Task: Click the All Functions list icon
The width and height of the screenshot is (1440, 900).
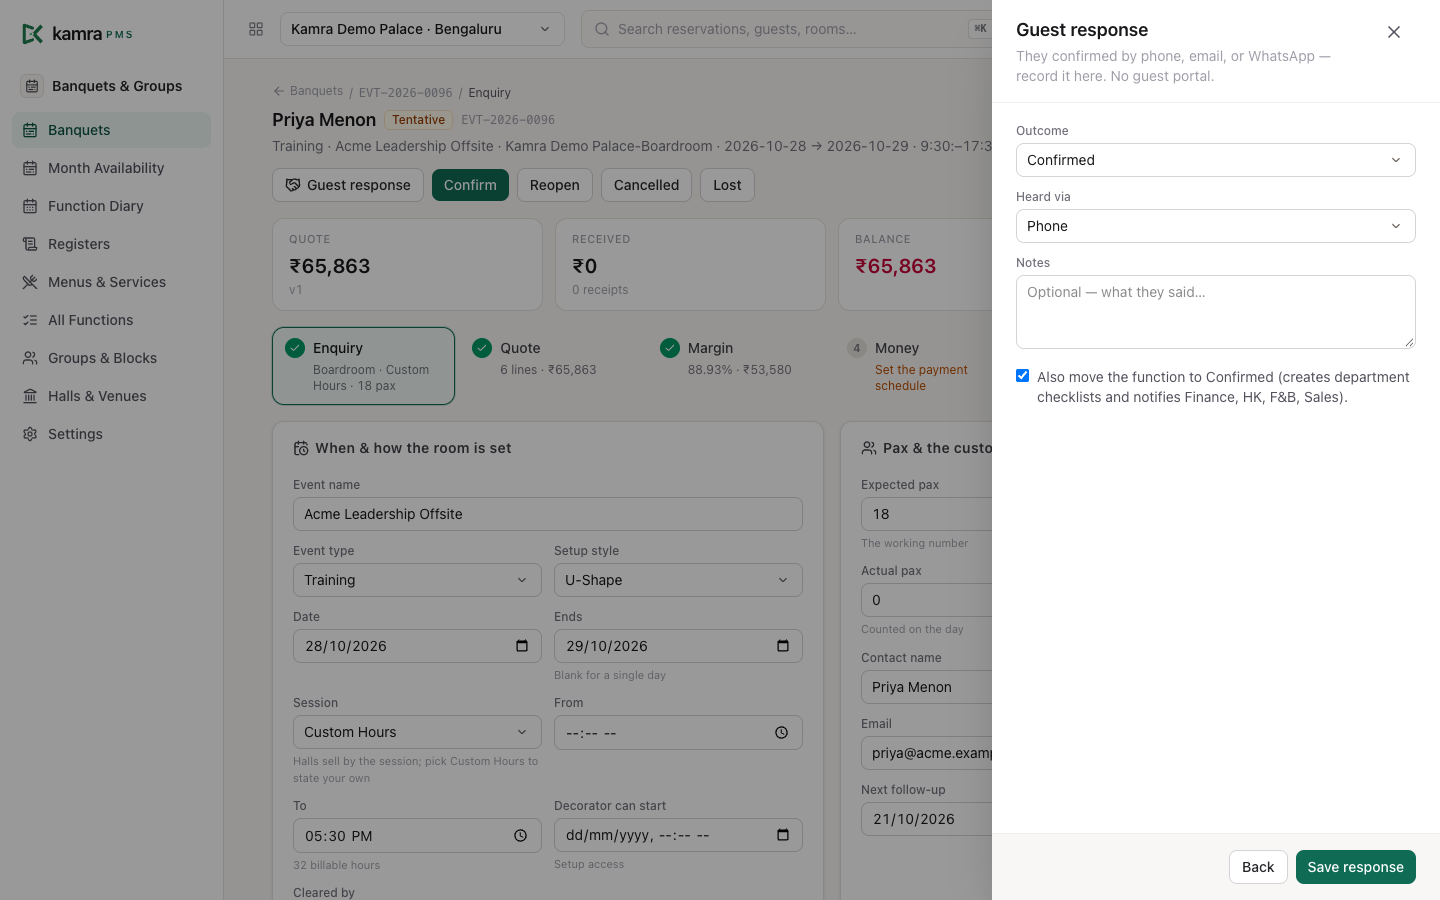Action: (30, 320)
